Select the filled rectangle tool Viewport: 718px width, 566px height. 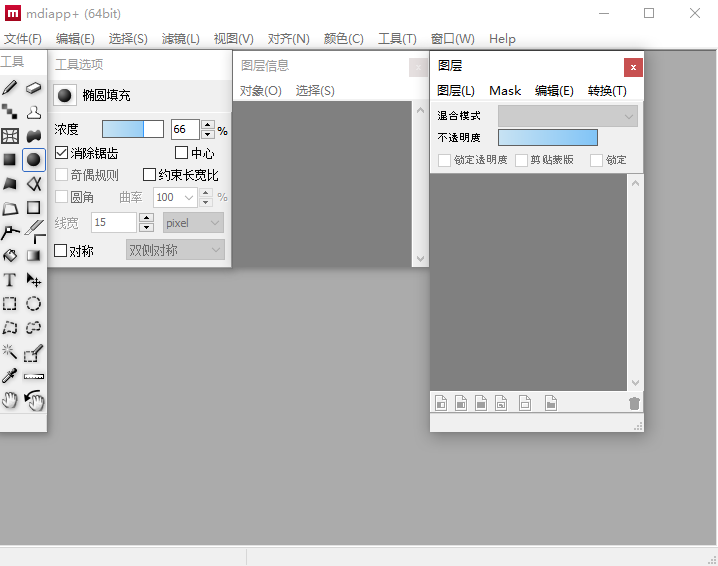(10, 159)
